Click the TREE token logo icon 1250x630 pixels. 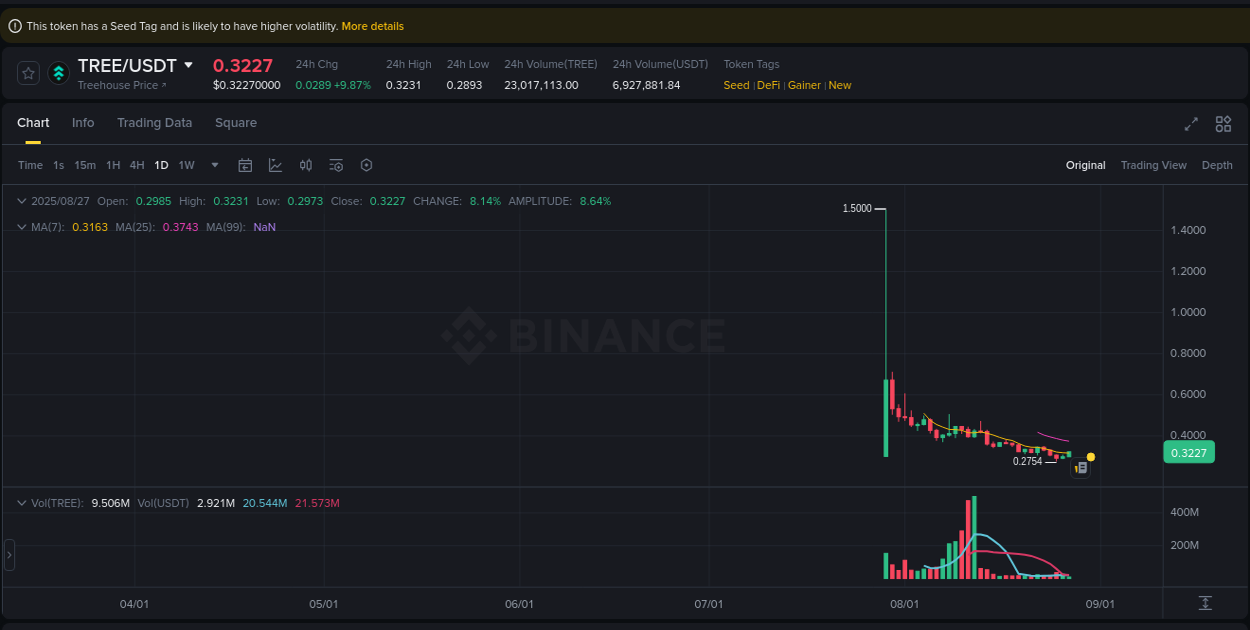[x=58, y=73]
